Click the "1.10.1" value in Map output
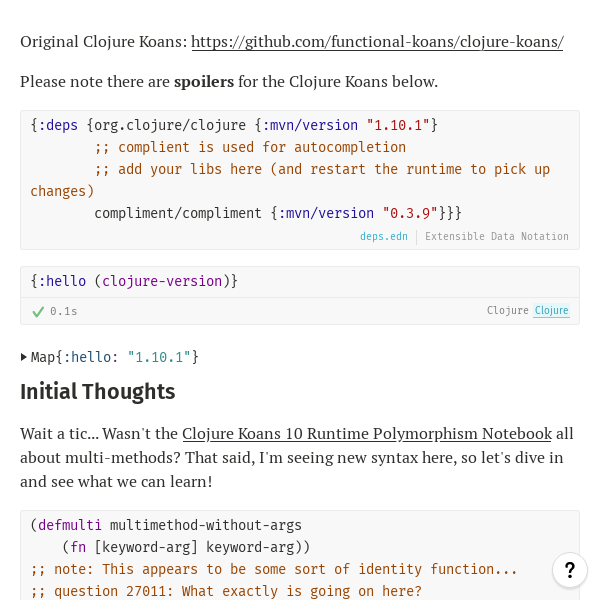Screen dimensions: 600x600 (x=159, y=357)
